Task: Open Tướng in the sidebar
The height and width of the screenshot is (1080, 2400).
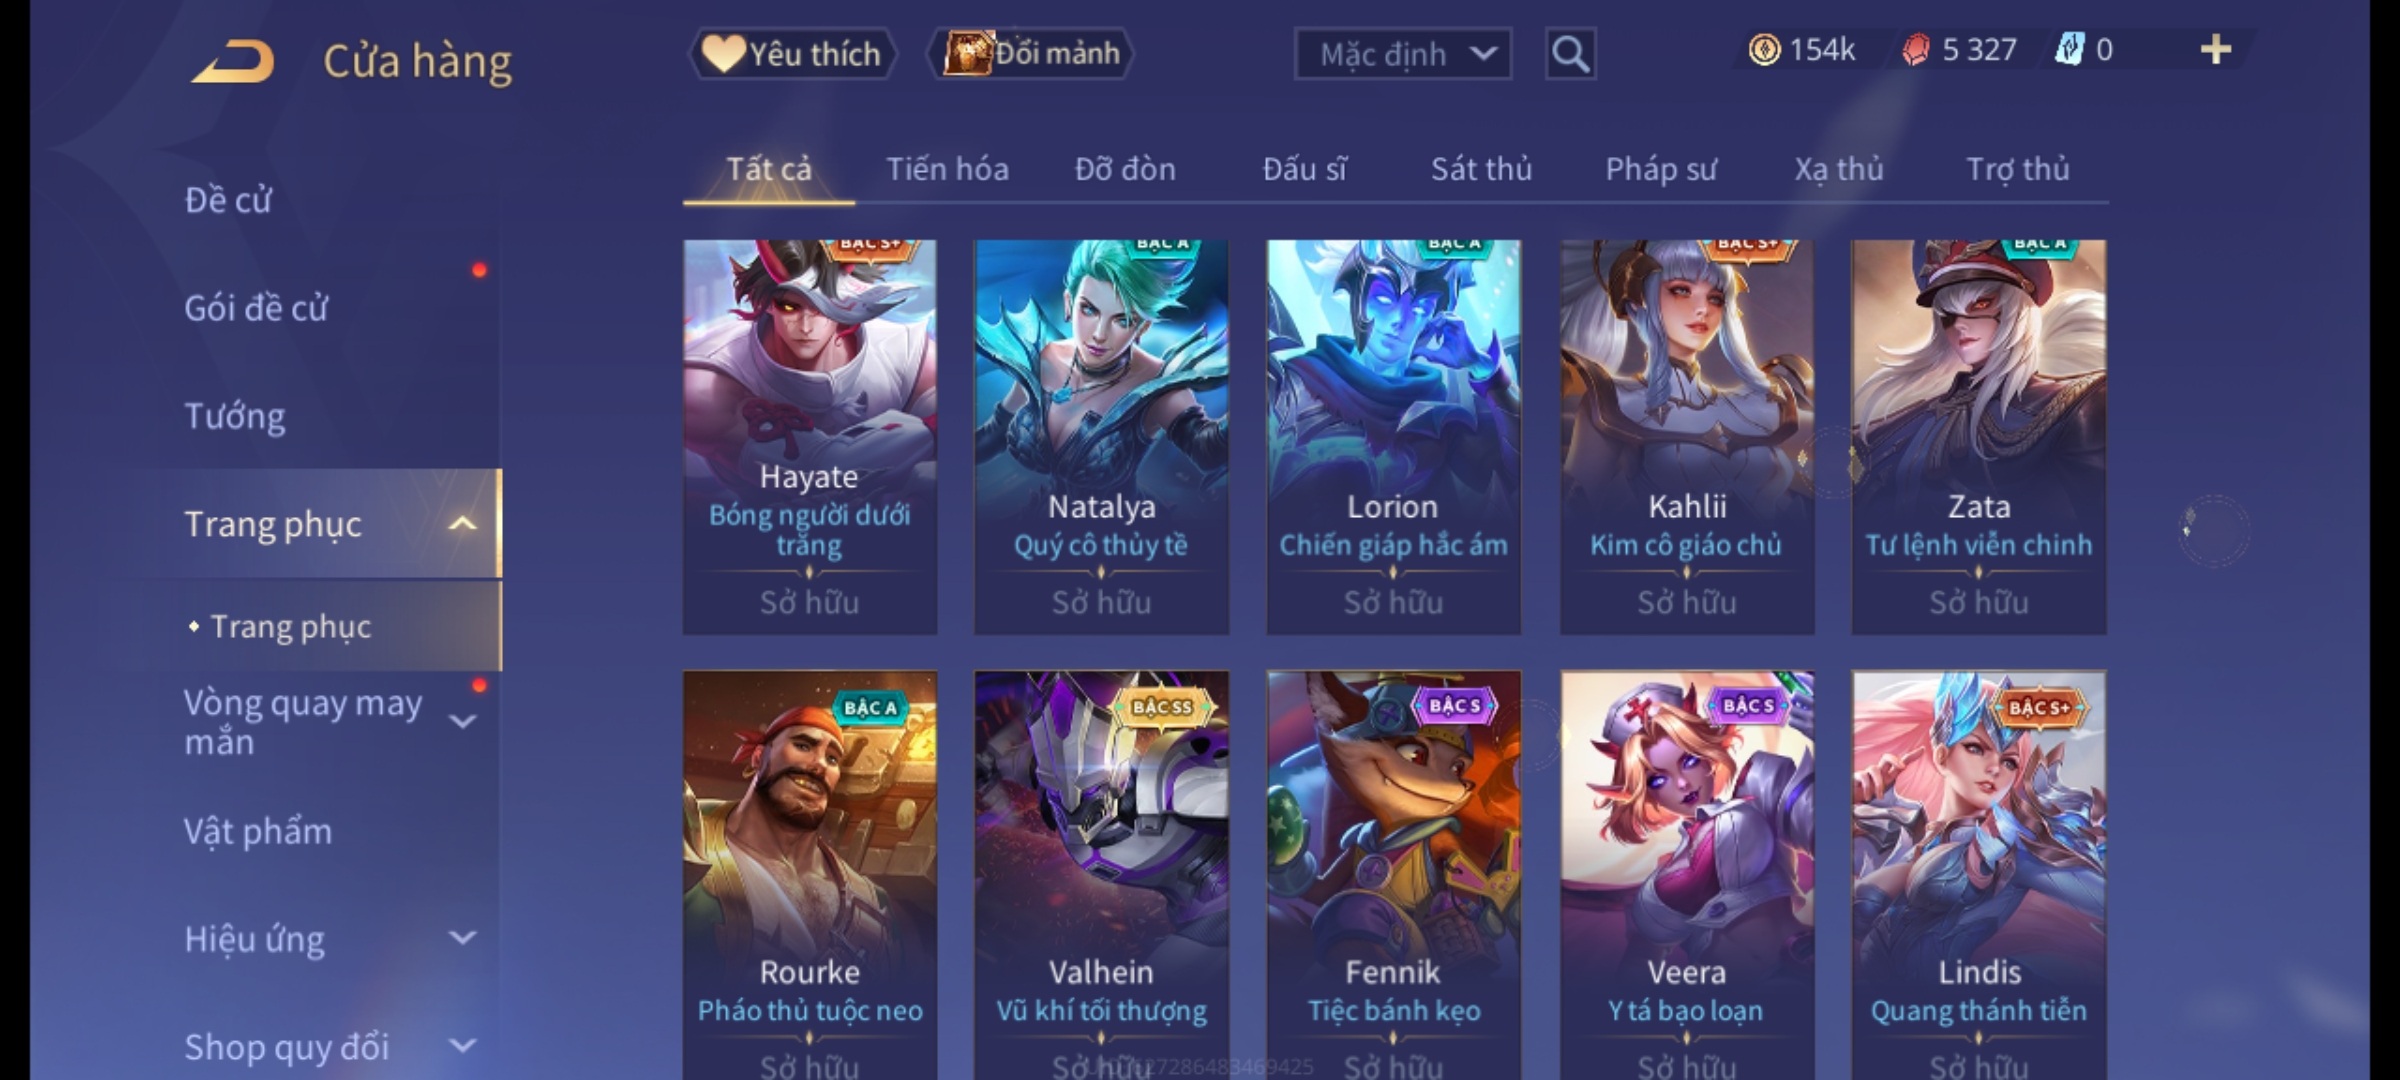Action: tap(235, 416)
